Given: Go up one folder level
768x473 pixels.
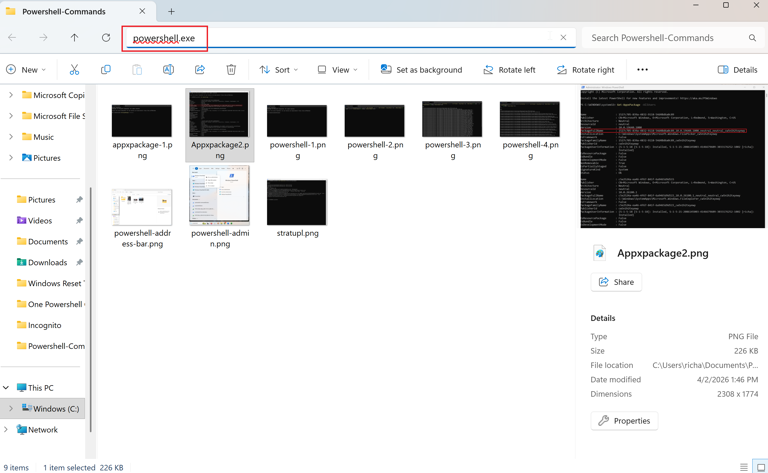Looking at the screenshot, I should point(74,38).
